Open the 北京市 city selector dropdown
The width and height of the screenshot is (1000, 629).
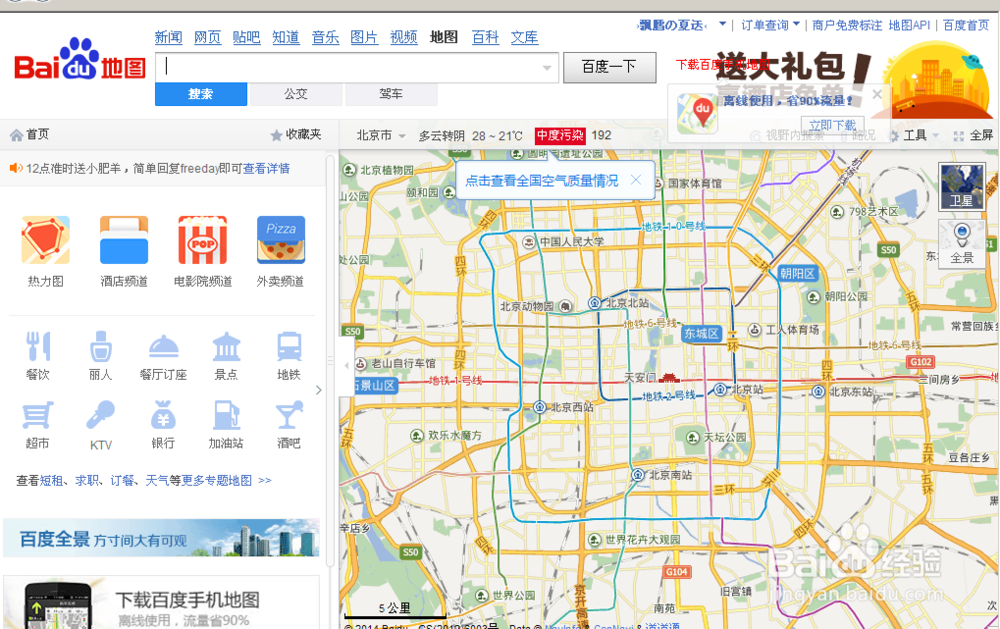point(381,135)
